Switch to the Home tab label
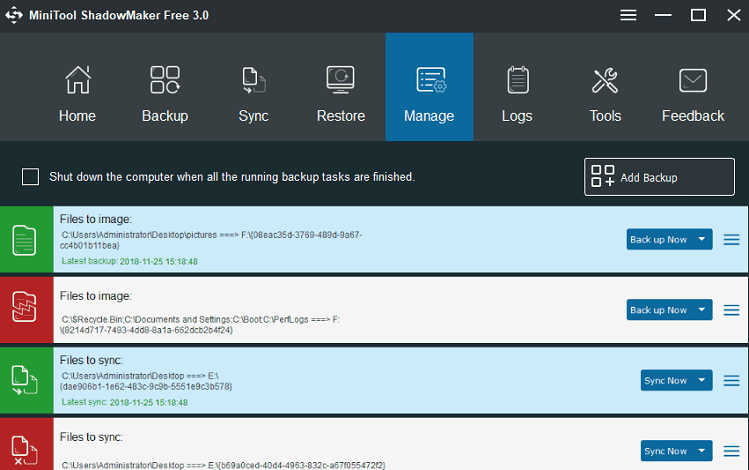The width and height of the screenshot is (749, 470). [x=77, y=116]
